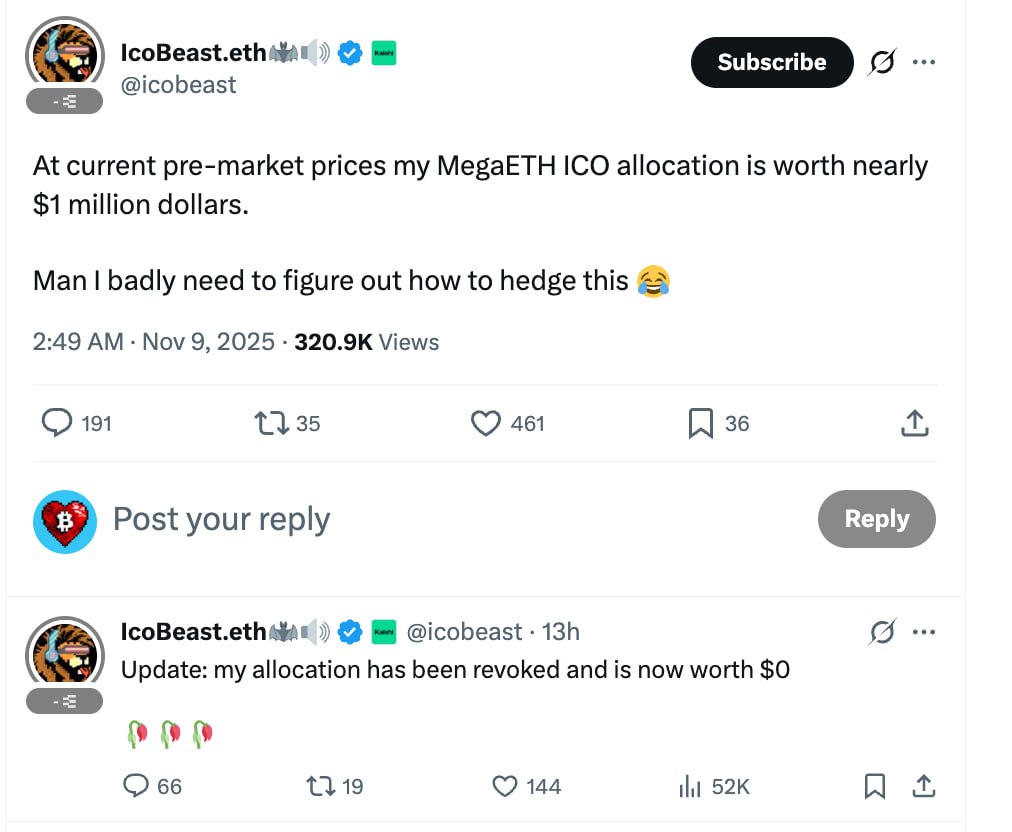Repost the main post with 35 reposts
The image size is (1012, 832).
tap(272, 424)
